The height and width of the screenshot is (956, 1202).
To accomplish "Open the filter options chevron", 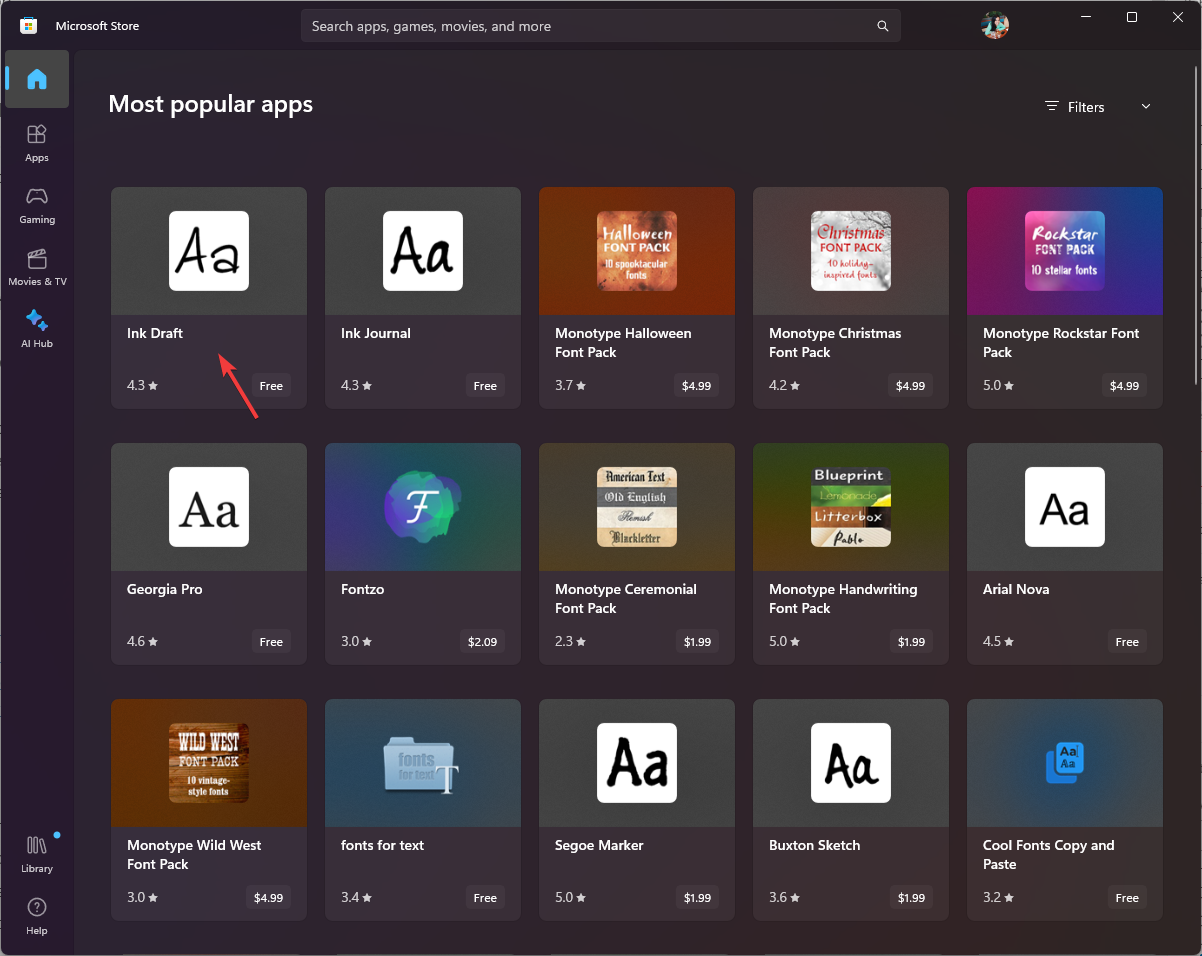I will [1145, 106].
